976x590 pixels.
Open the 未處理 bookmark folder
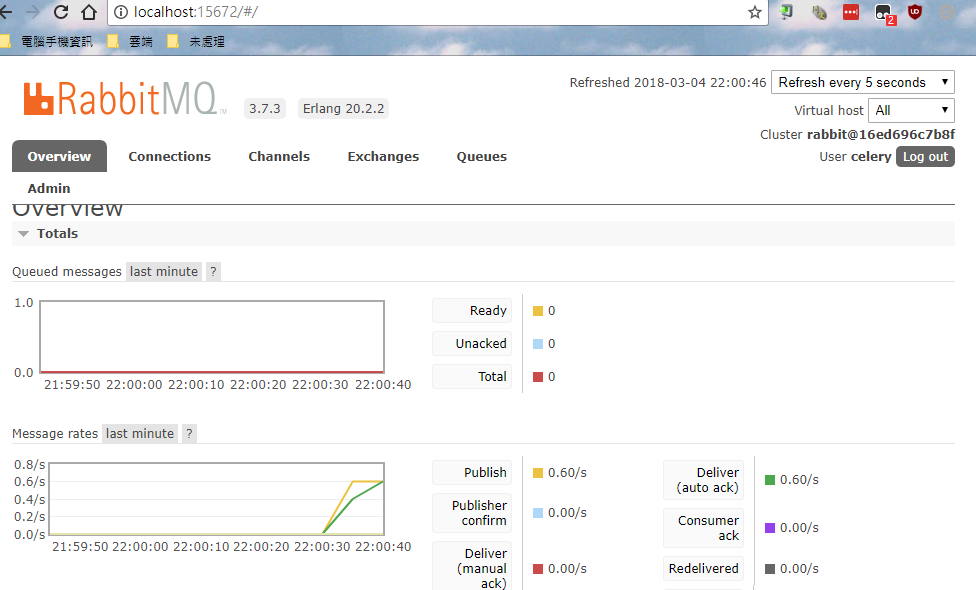coord(196,42)
